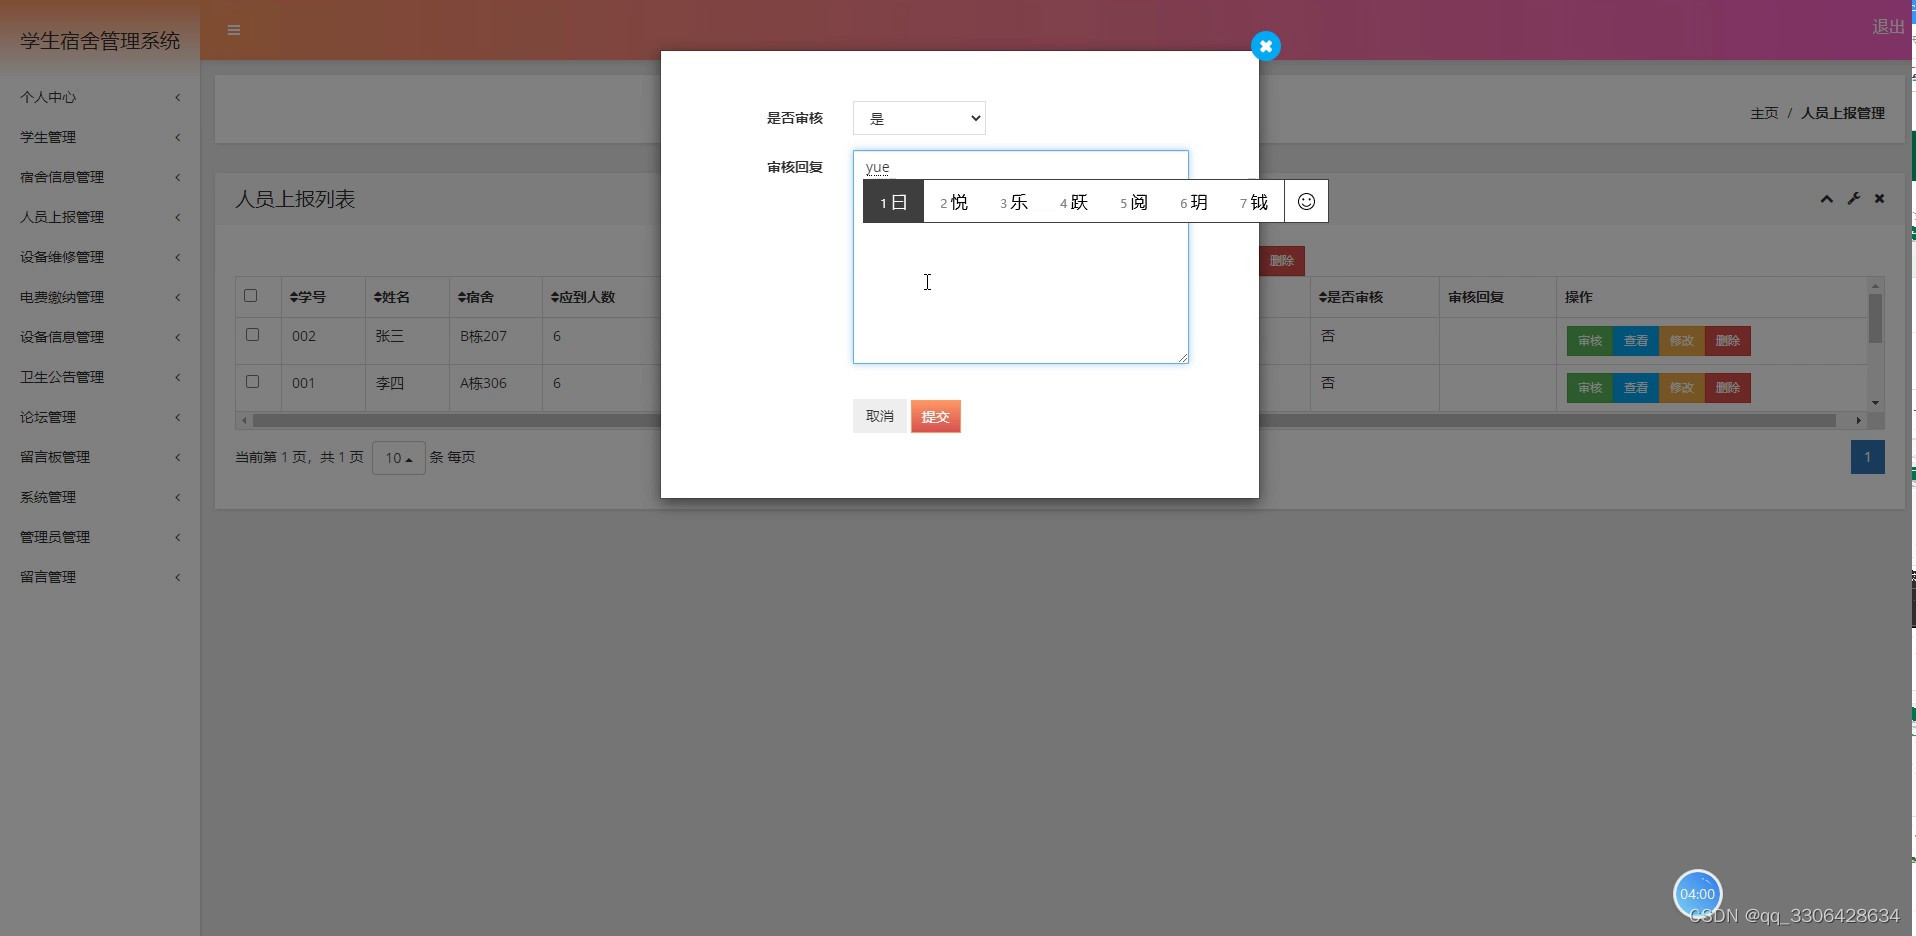Screen dimensions: 1916x936
Task: Open the 10 rows per page dropdown
Action: point(399,458)
